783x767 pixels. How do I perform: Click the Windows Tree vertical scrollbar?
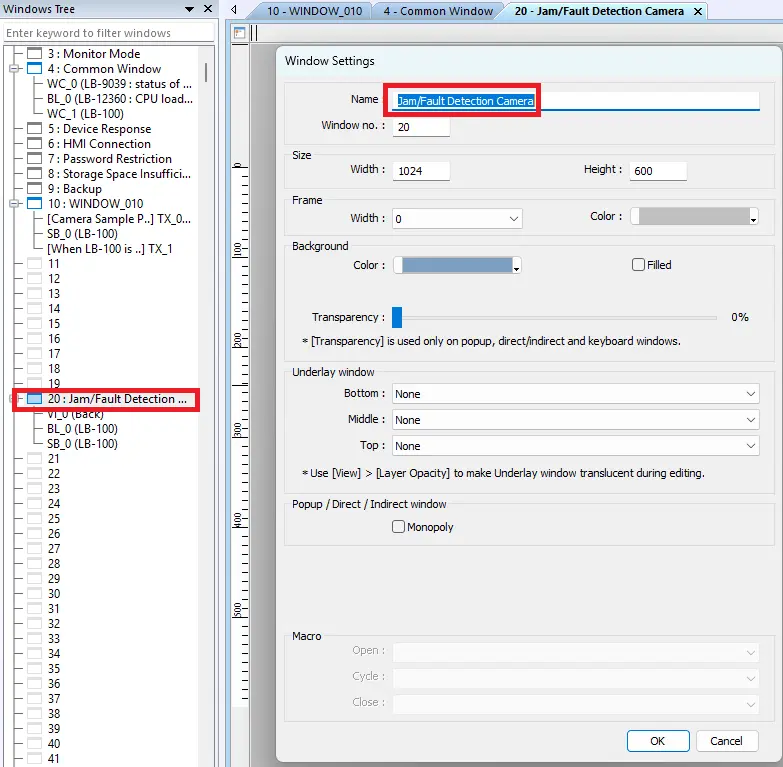(206, 72)
